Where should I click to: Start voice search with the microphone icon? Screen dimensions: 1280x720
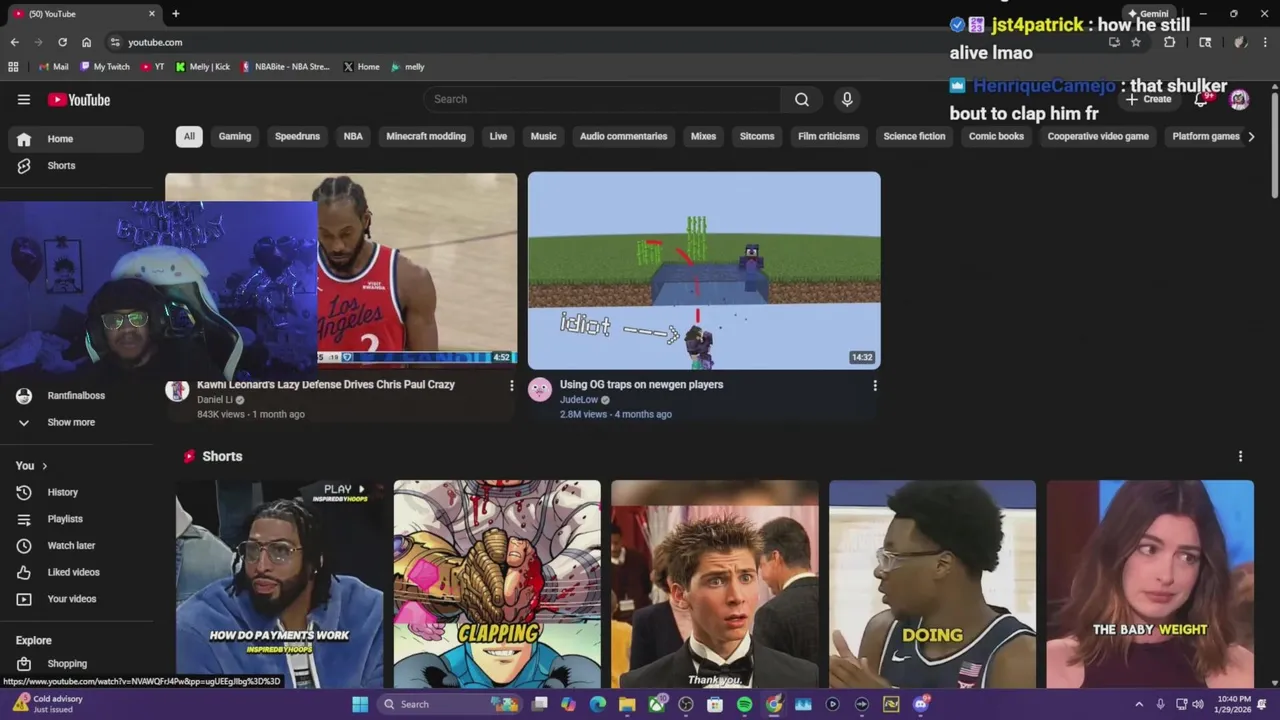pos(847,99)
